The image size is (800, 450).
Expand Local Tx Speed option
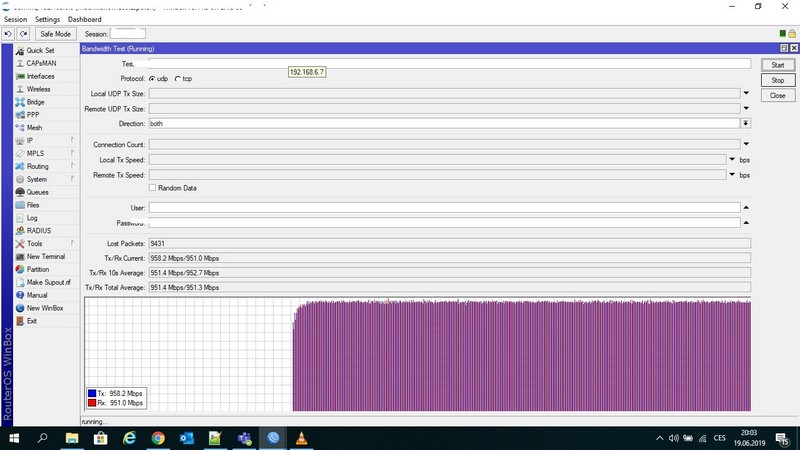point(732,160)
